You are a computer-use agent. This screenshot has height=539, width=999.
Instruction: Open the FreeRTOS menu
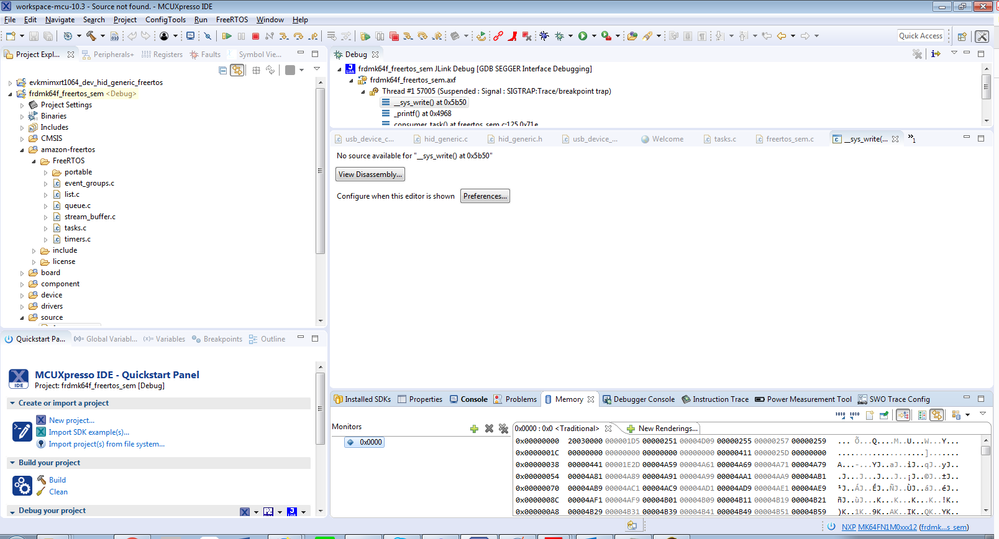click(x=231, y=20)
